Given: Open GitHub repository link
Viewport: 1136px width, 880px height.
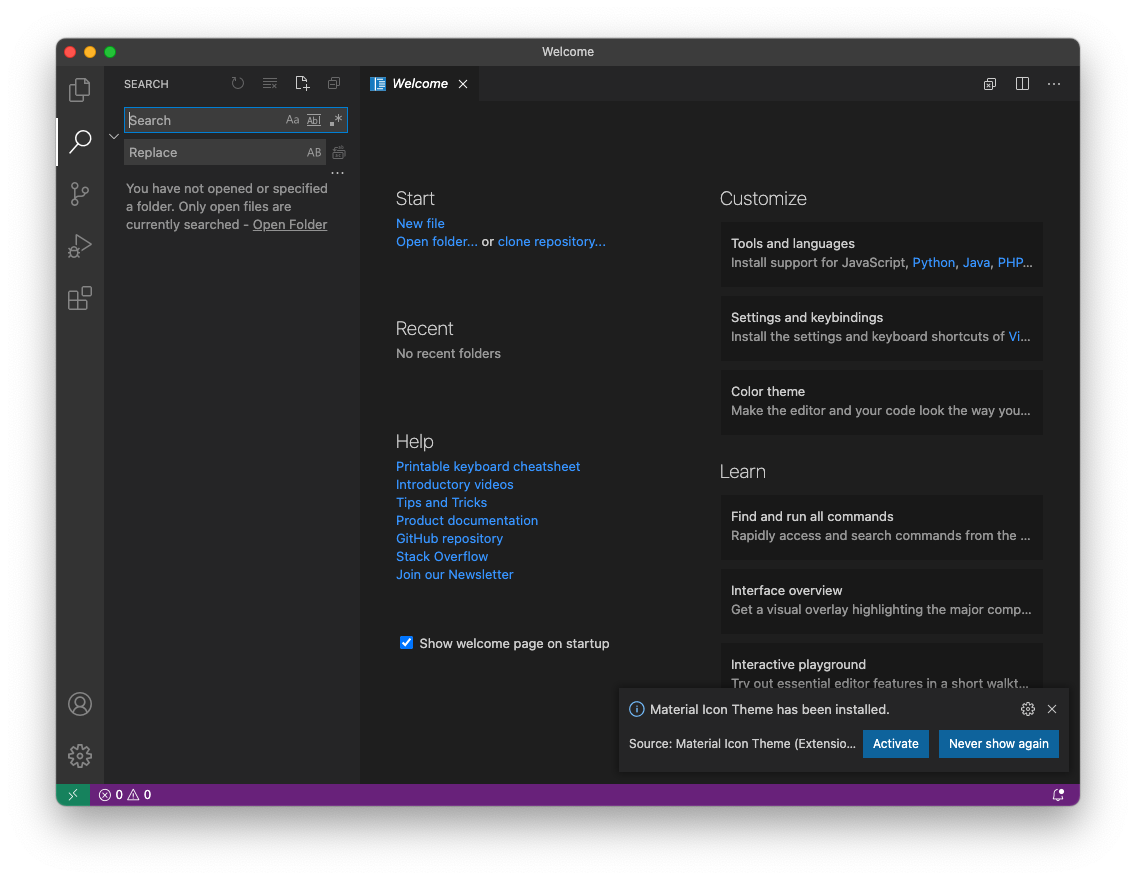Looking at the screenshot, I should (449, 538).
